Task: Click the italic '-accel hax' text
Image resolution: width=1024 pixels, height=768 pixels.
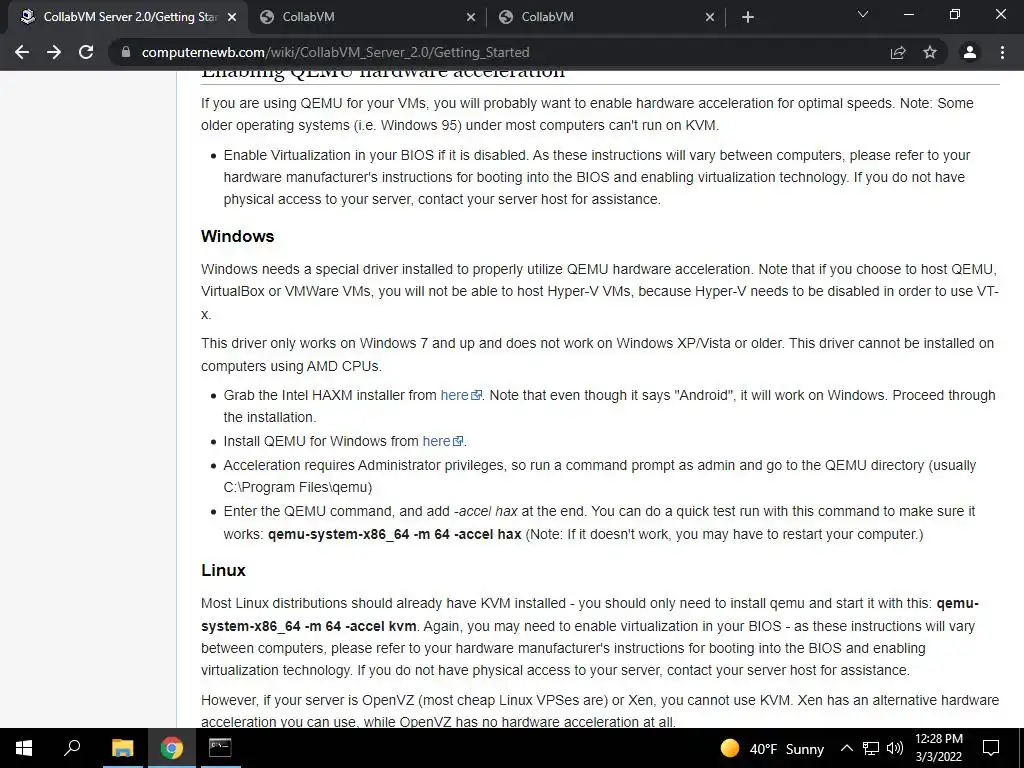Action: [x=486, y=511]
